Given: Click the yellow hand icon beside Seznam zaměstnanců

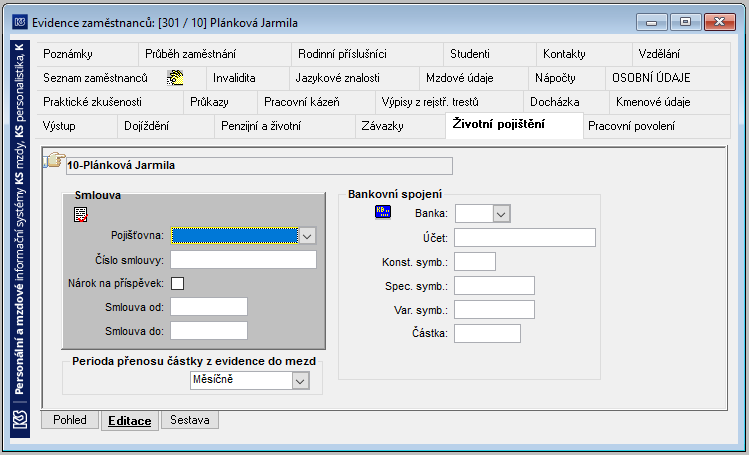Looking at the screenshot, I should click(175, 77).
